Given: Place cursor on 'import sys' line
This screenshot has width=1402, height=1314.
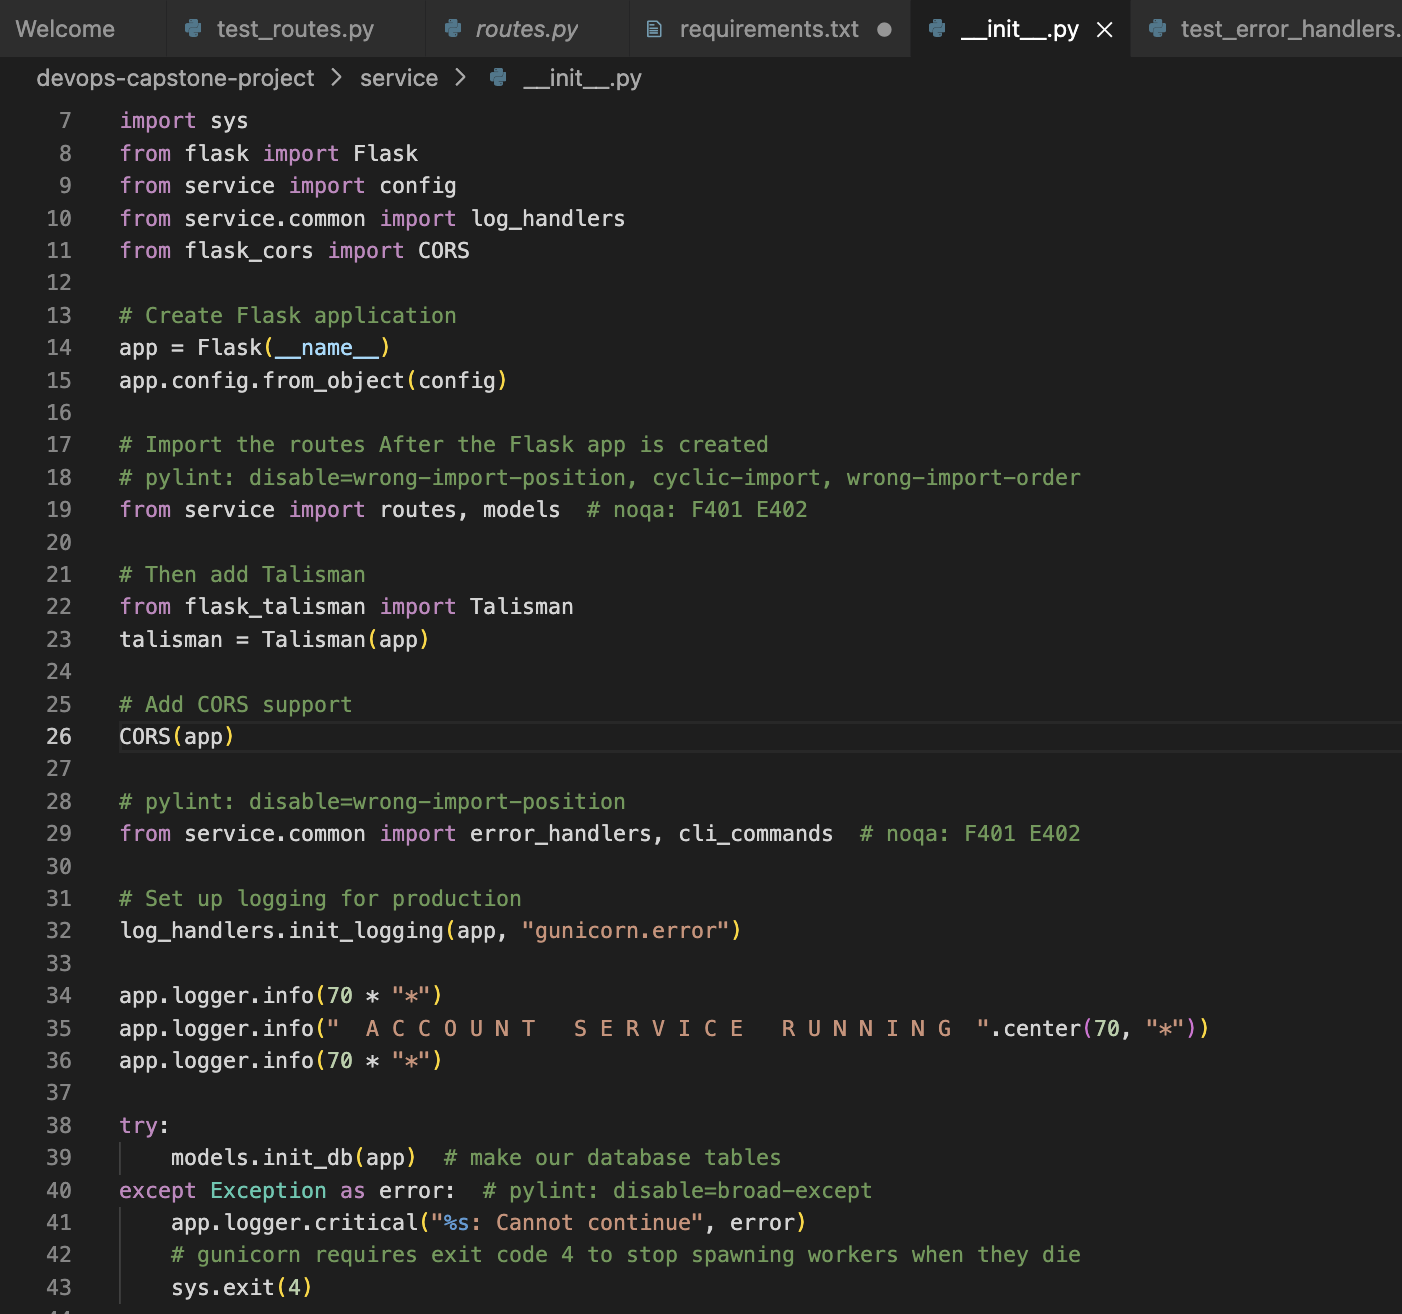Looking at the screenshot, I should tap(184, 121).
